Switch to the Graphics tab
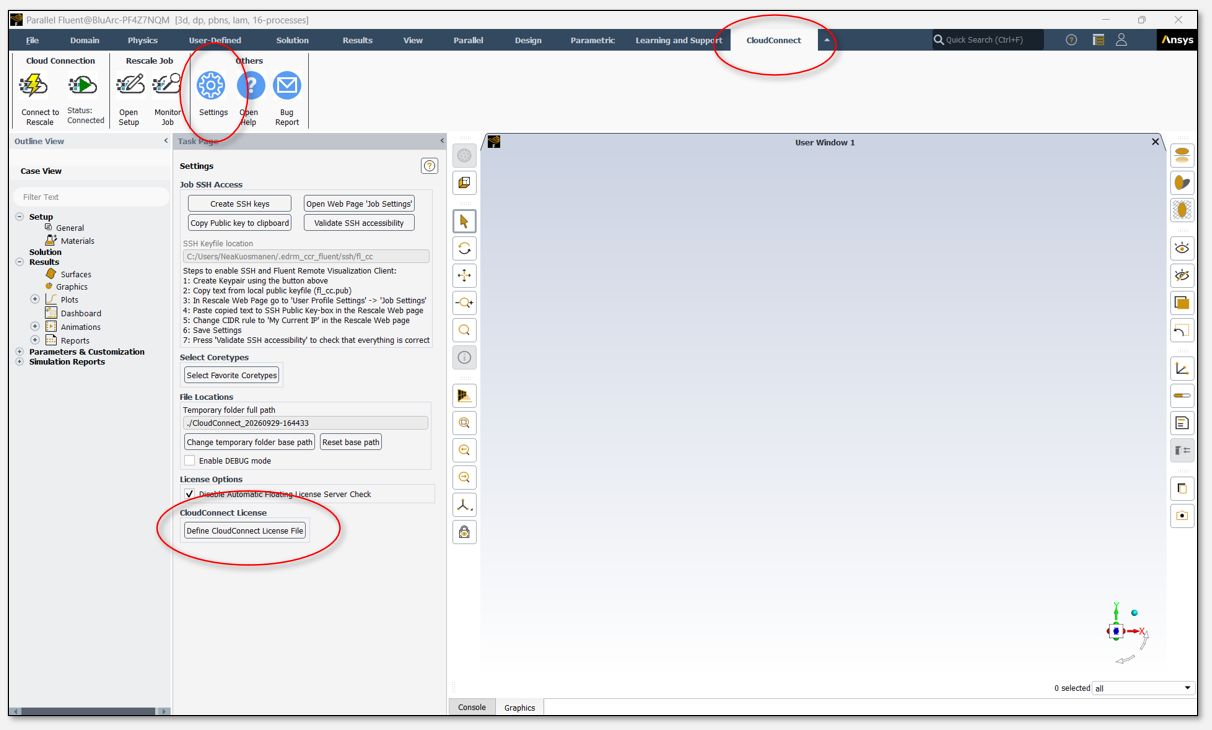 519,707
